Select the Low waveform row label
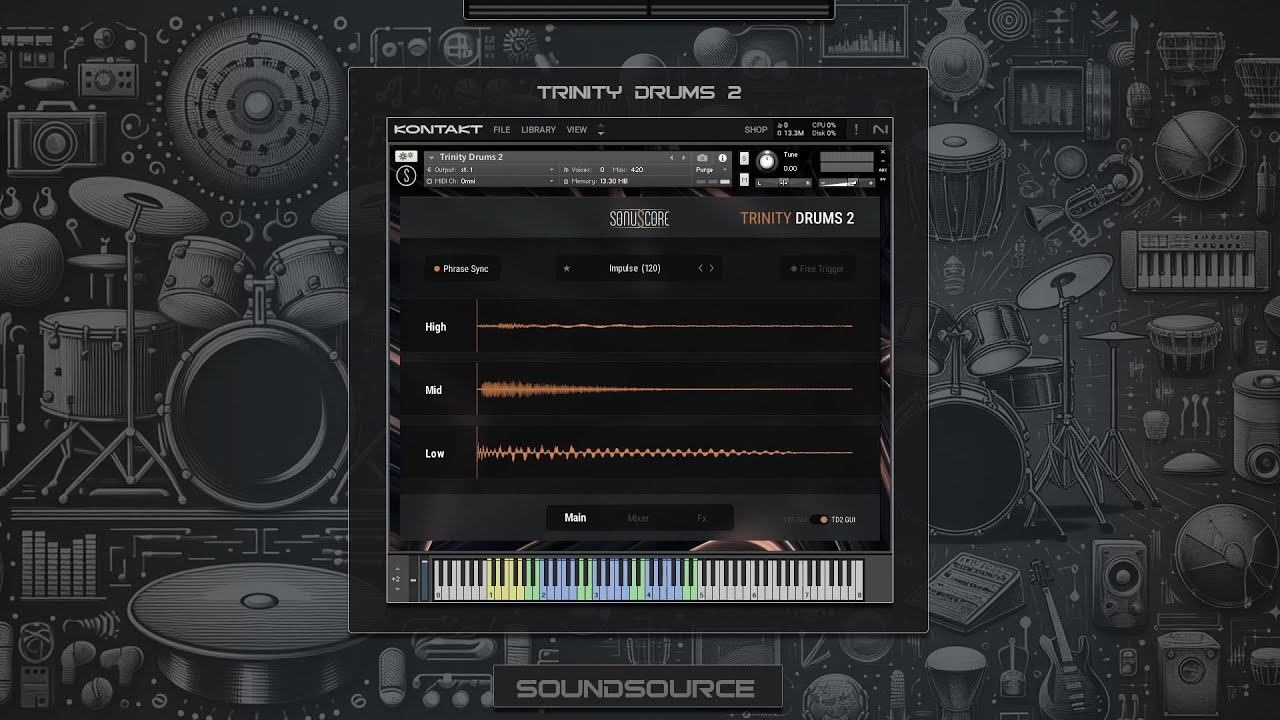 coord(435,453)
